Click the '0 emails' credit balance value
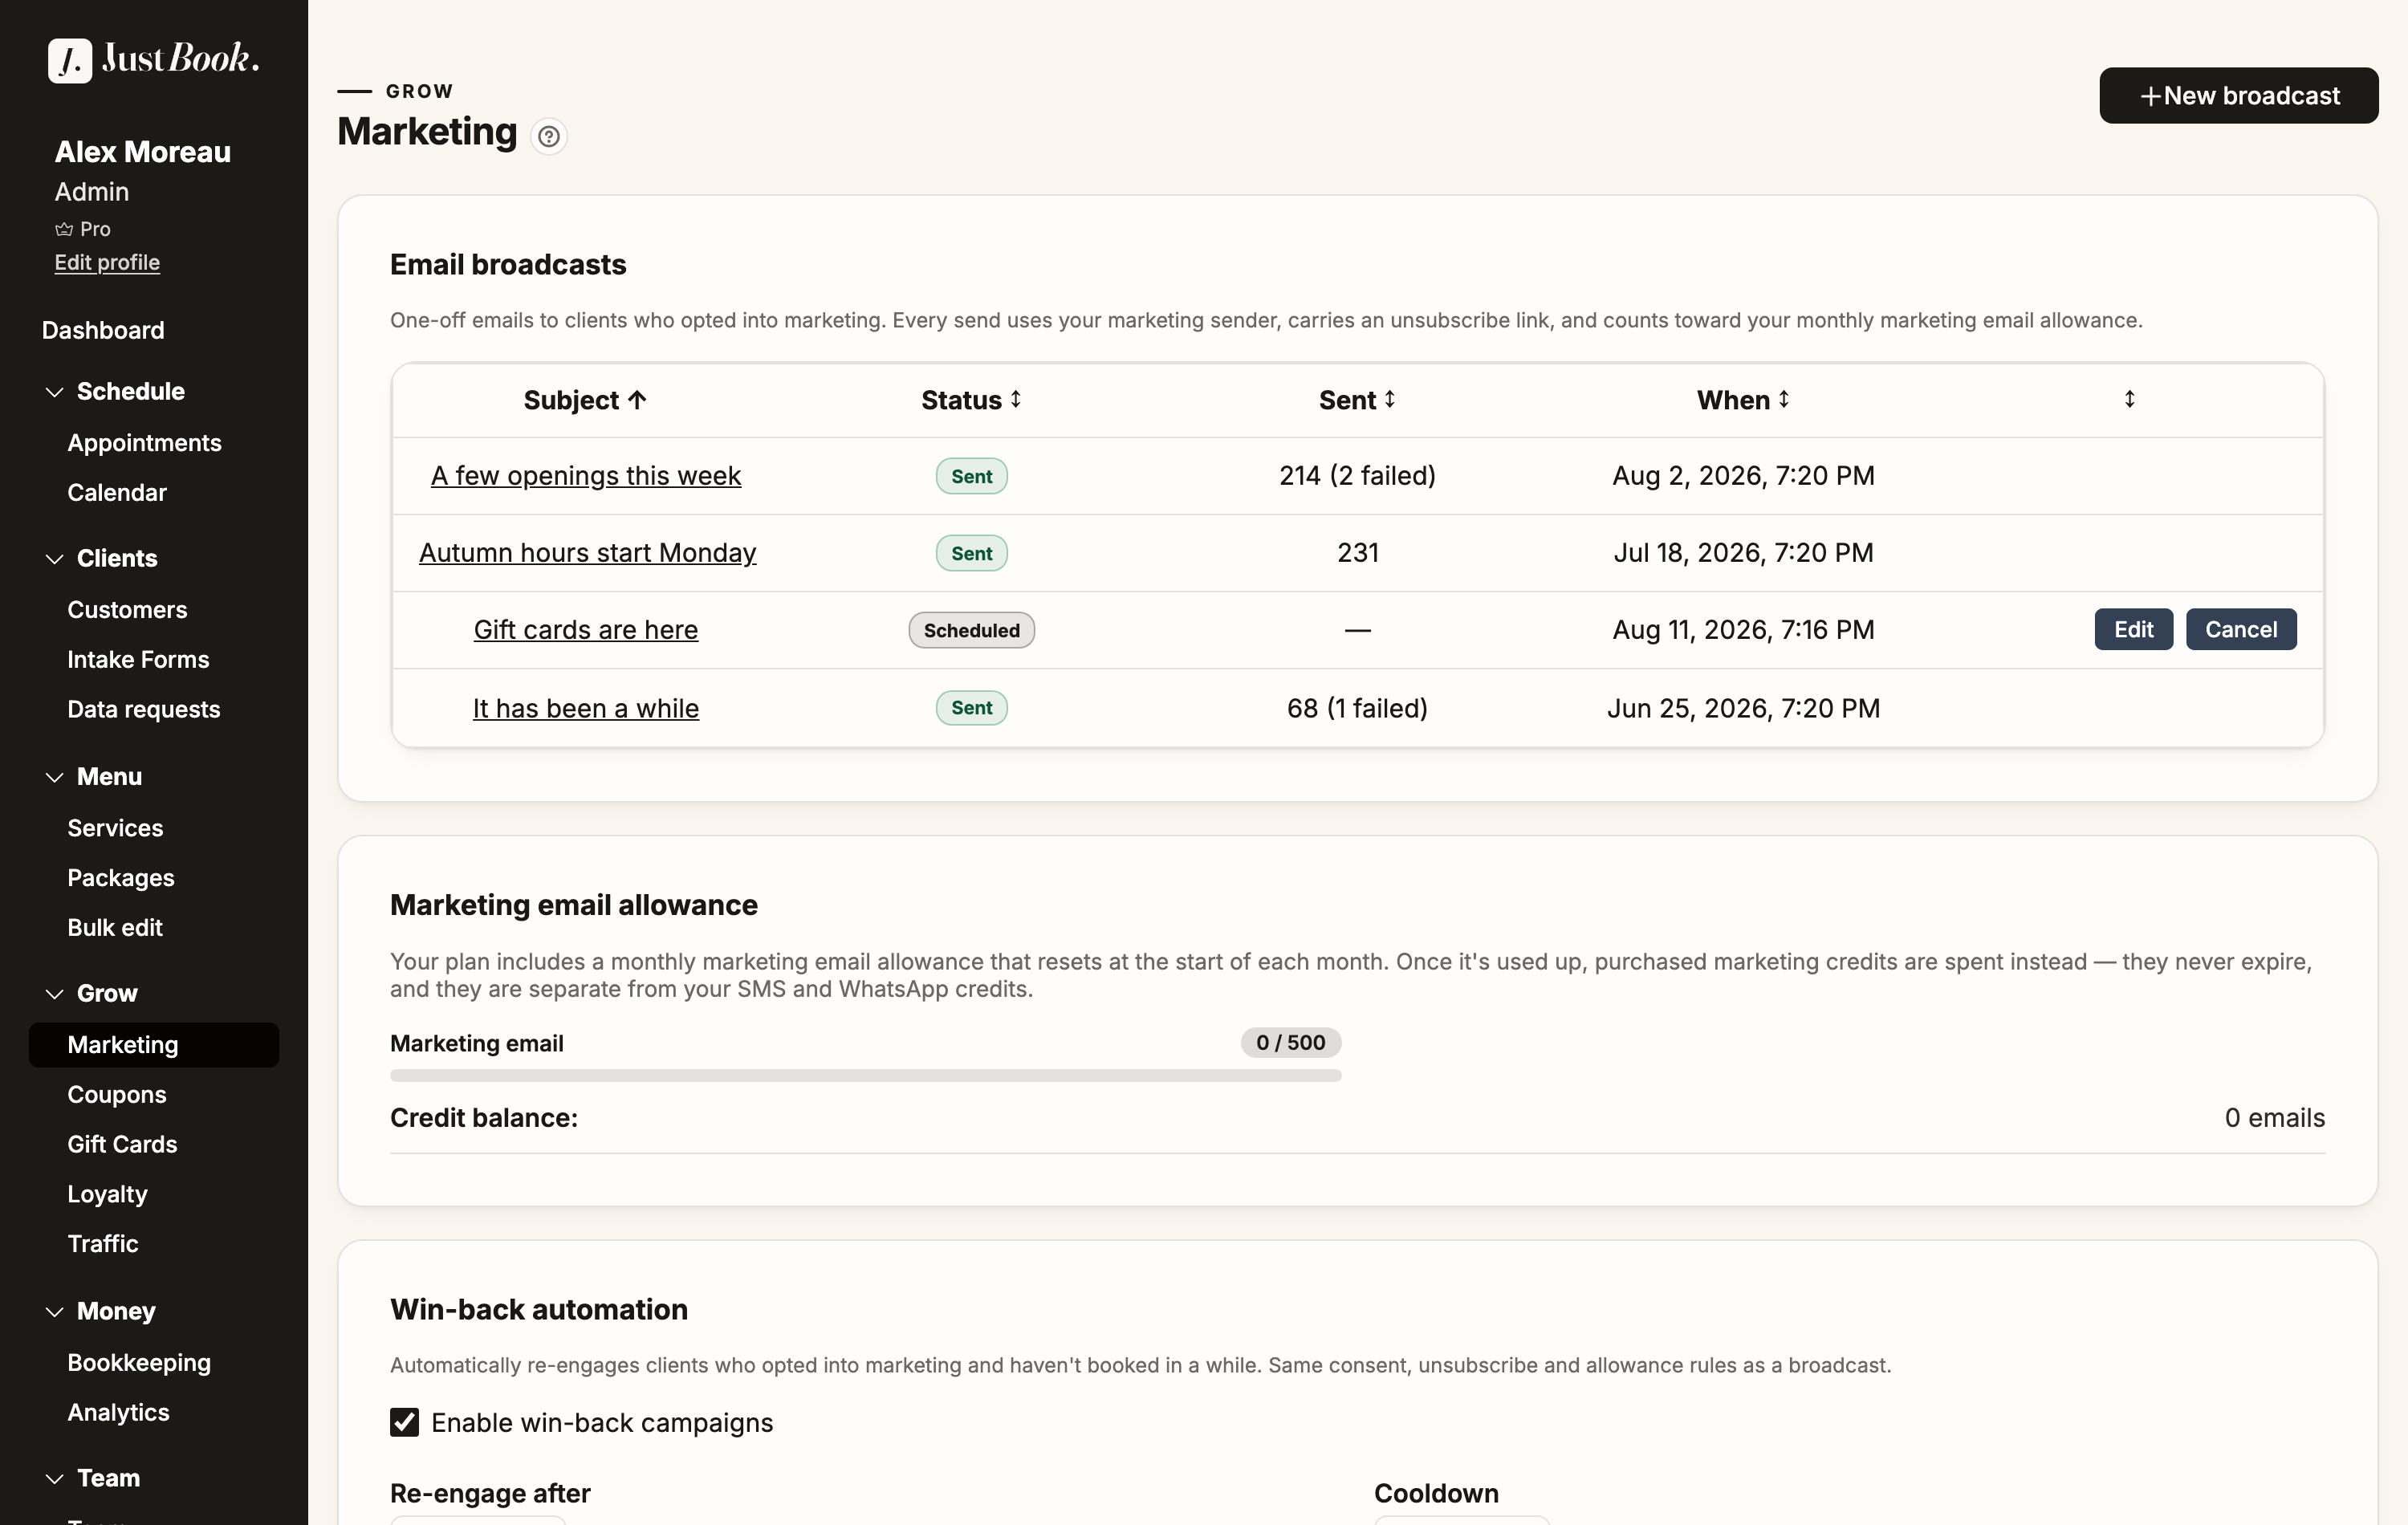Screen dimensions: 2408x1525 pos(2274,1118)
